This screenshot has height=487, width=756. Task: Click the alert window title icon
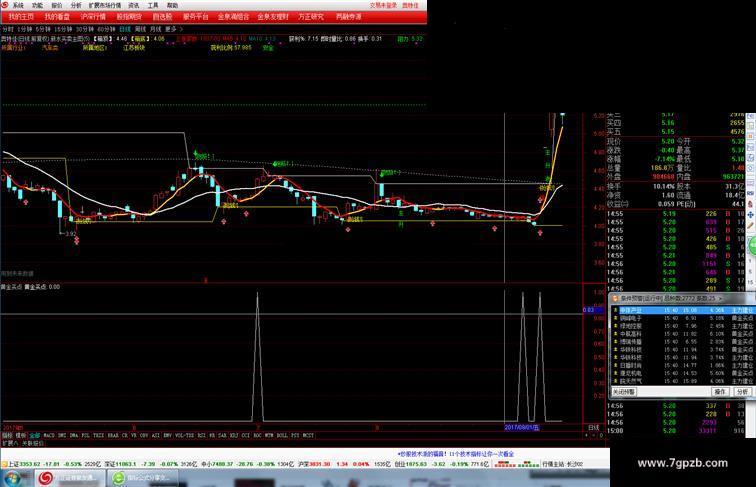615,298
